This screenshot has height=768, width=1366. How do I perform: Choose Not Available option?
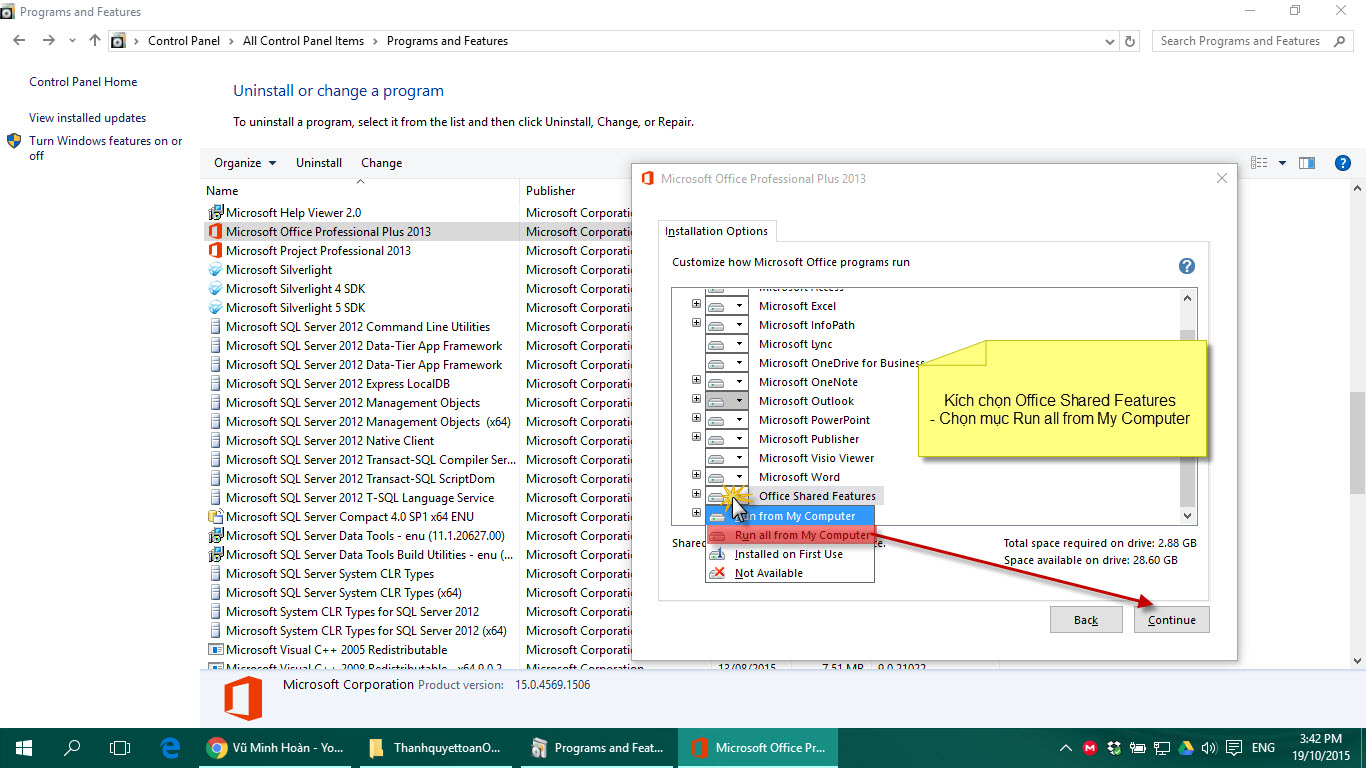click(x=790, y=573)
